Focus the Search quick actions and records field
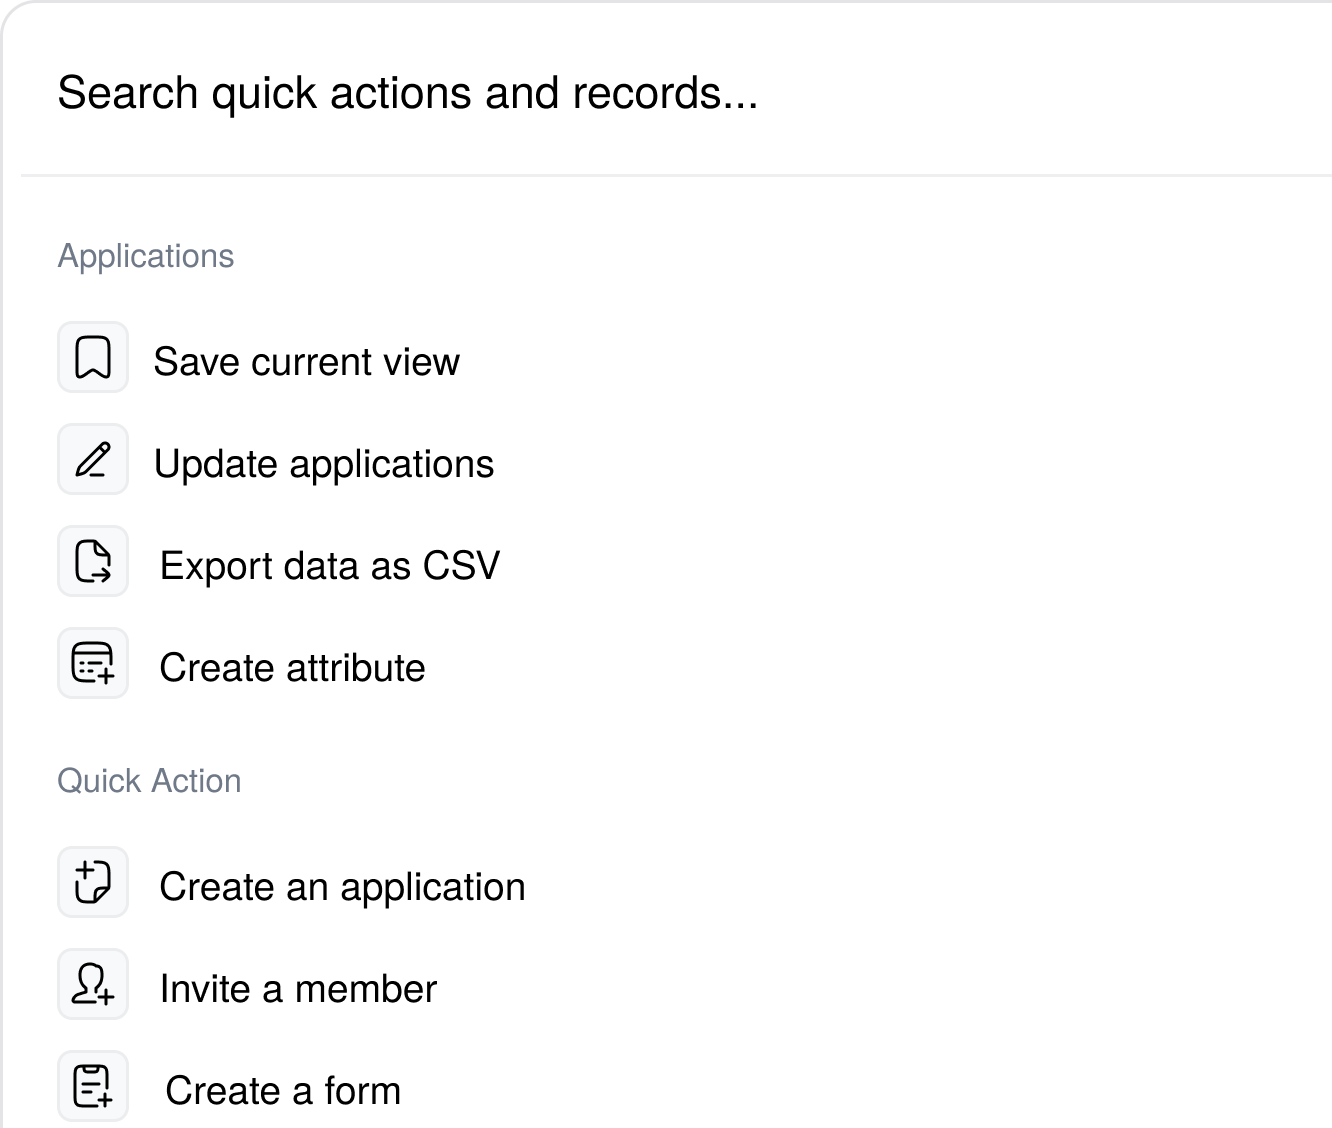Viewport: 1332px width, 1128px height. [x=600, y=93]
